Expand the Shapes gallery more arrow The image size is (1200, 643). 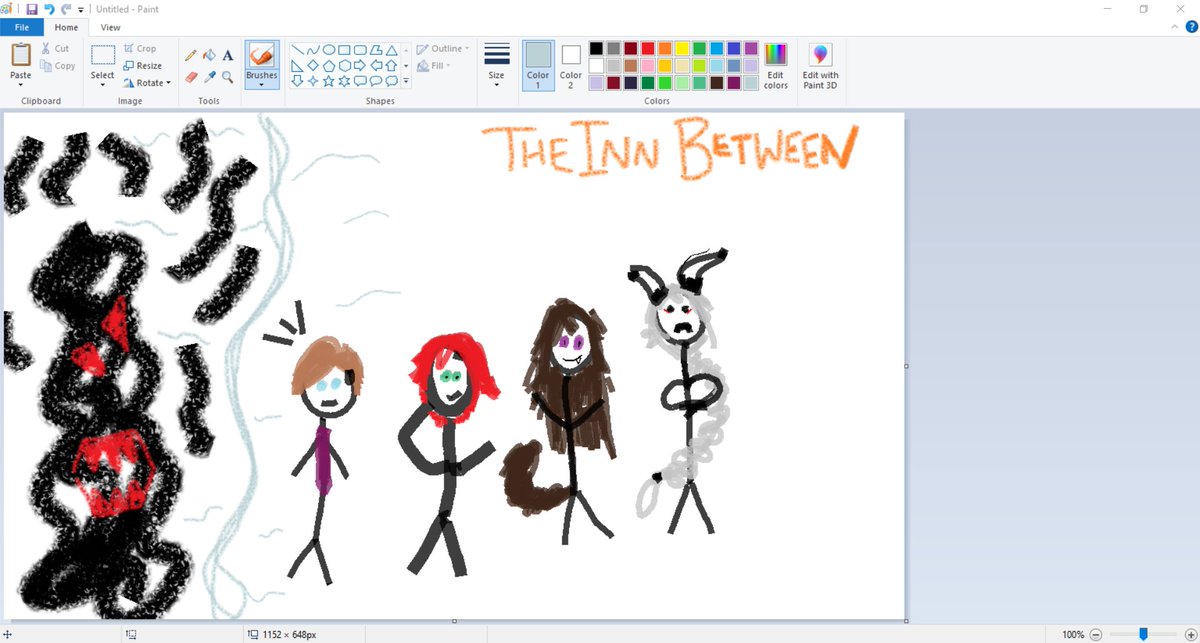coord(406,81)
